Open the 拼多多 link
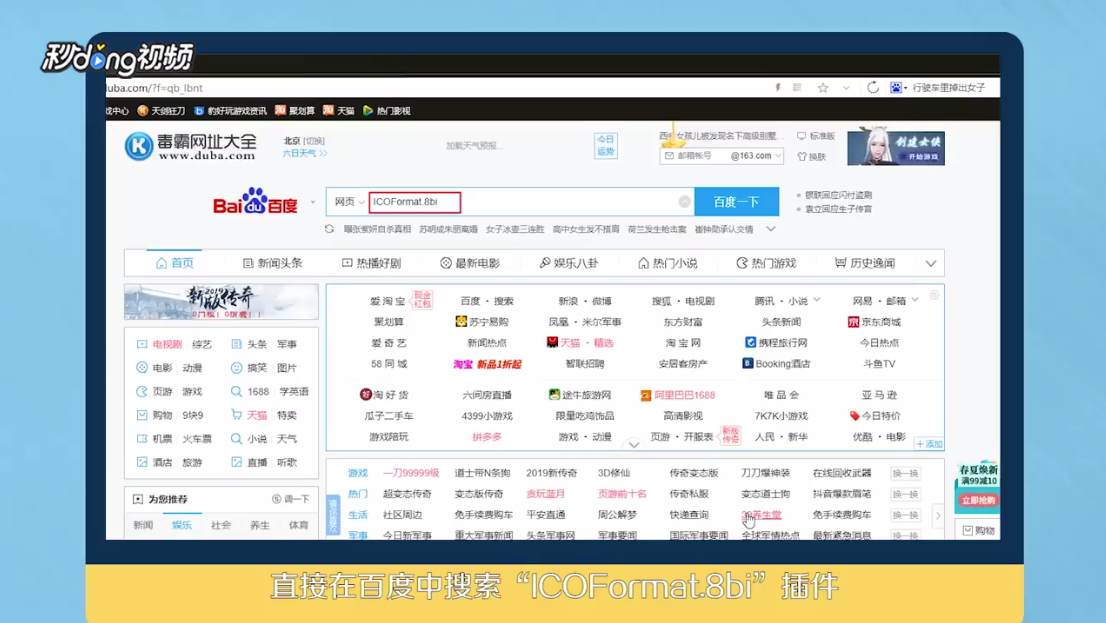The width and height of the screenshot is (1106, 623). (x=487, y=437)
